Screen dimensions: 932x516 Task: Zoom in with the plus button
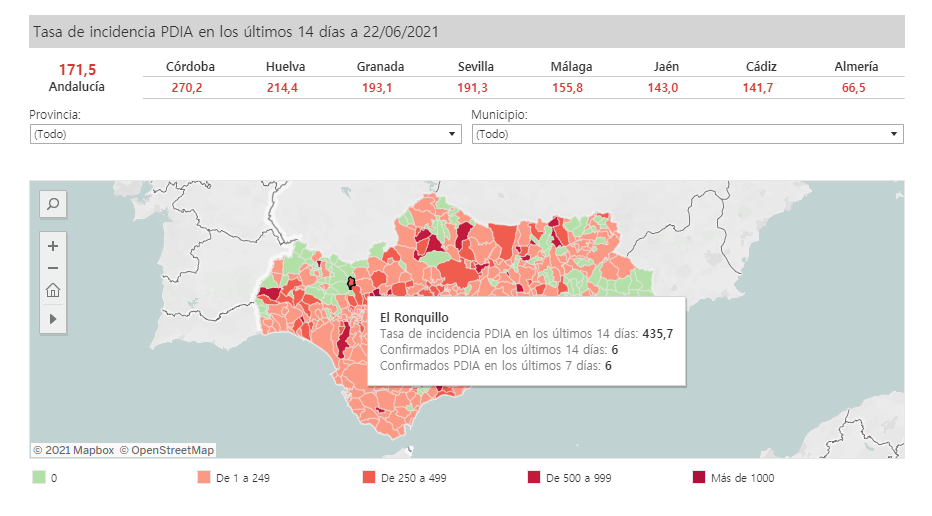click(x=53, y=245)
